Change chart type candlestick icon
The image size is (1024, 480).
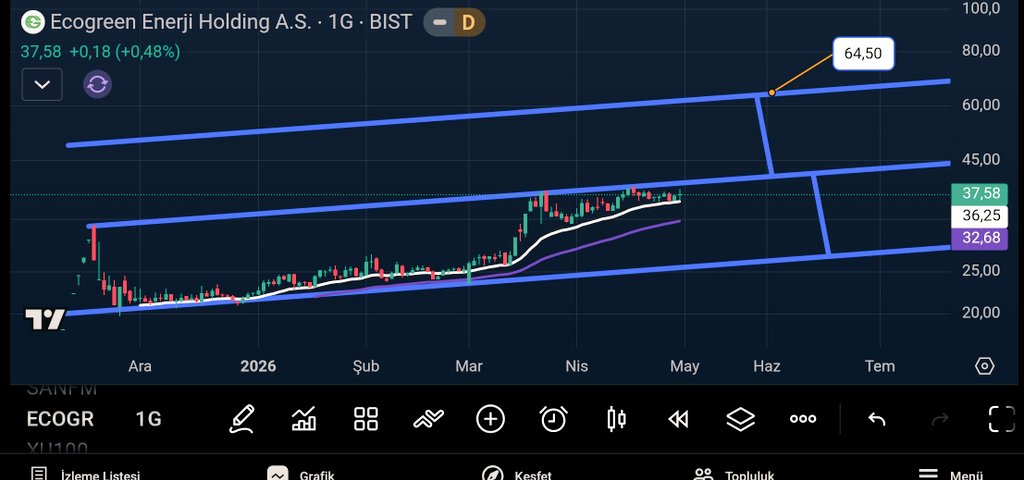point(616,419)
